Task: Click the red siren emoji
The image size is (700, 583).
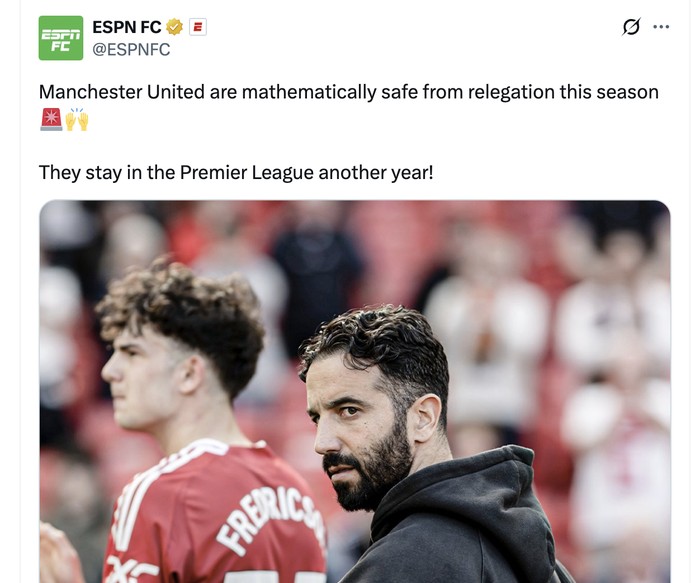Action: (x=51, y=121)
